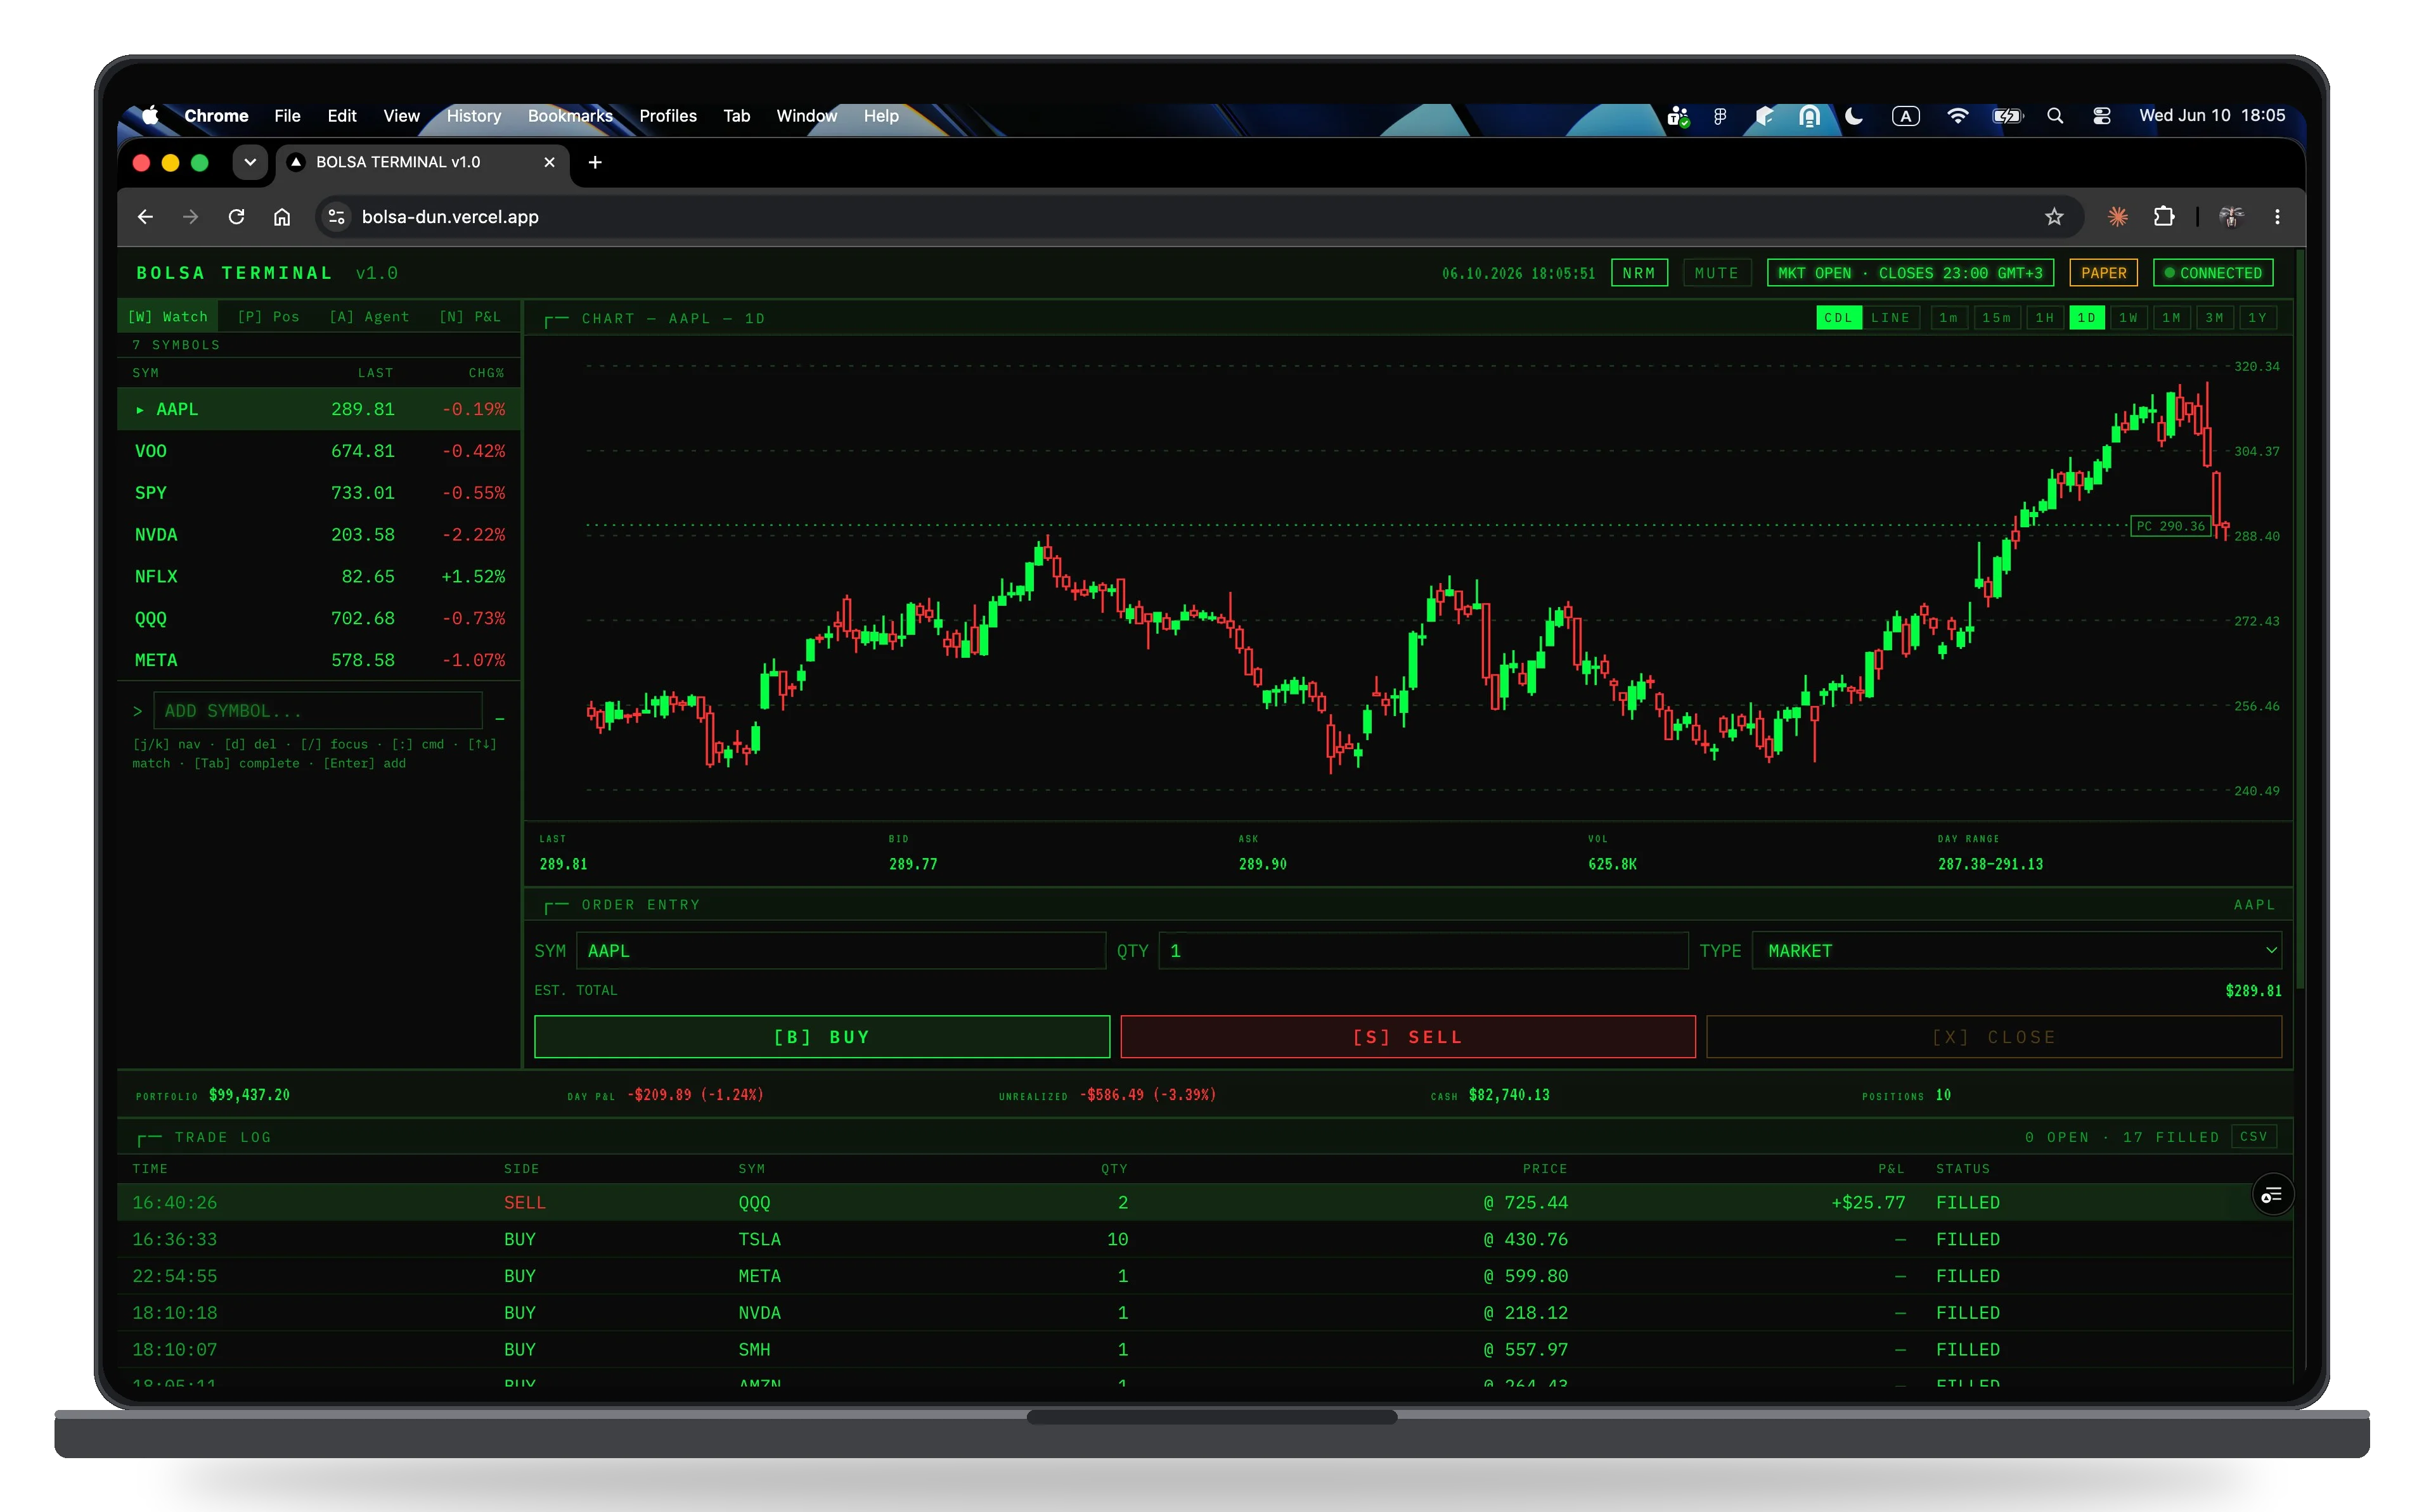Click the orange asterisk extension icon
This screenshot has height=1512, width=2424.
tap(2117, 217)
